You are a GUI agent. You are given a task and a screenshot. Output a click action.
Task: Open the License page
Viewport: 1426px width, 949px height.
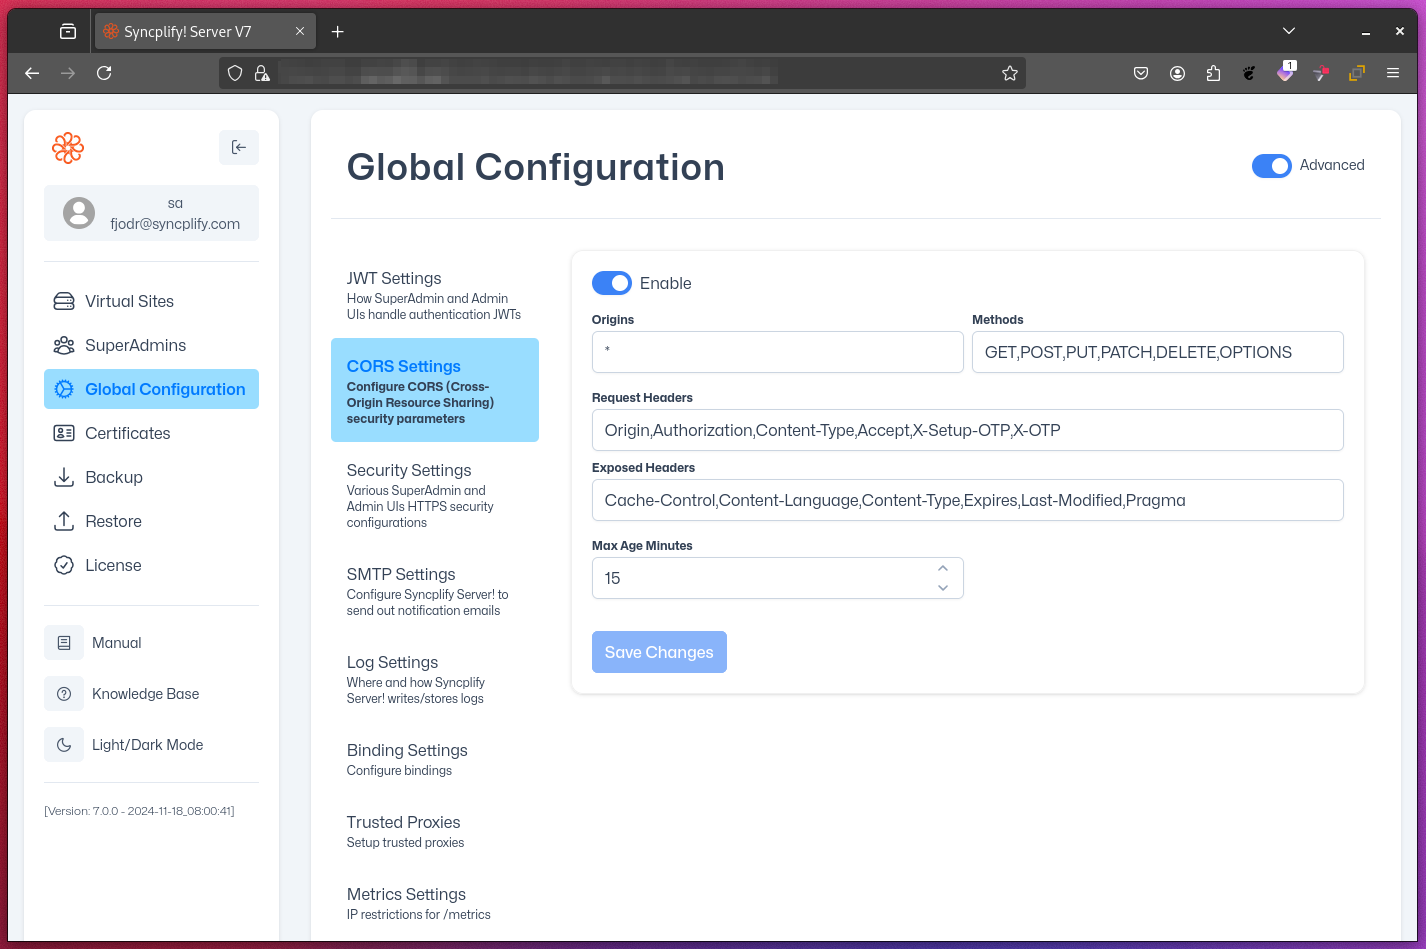pos(151,565)
